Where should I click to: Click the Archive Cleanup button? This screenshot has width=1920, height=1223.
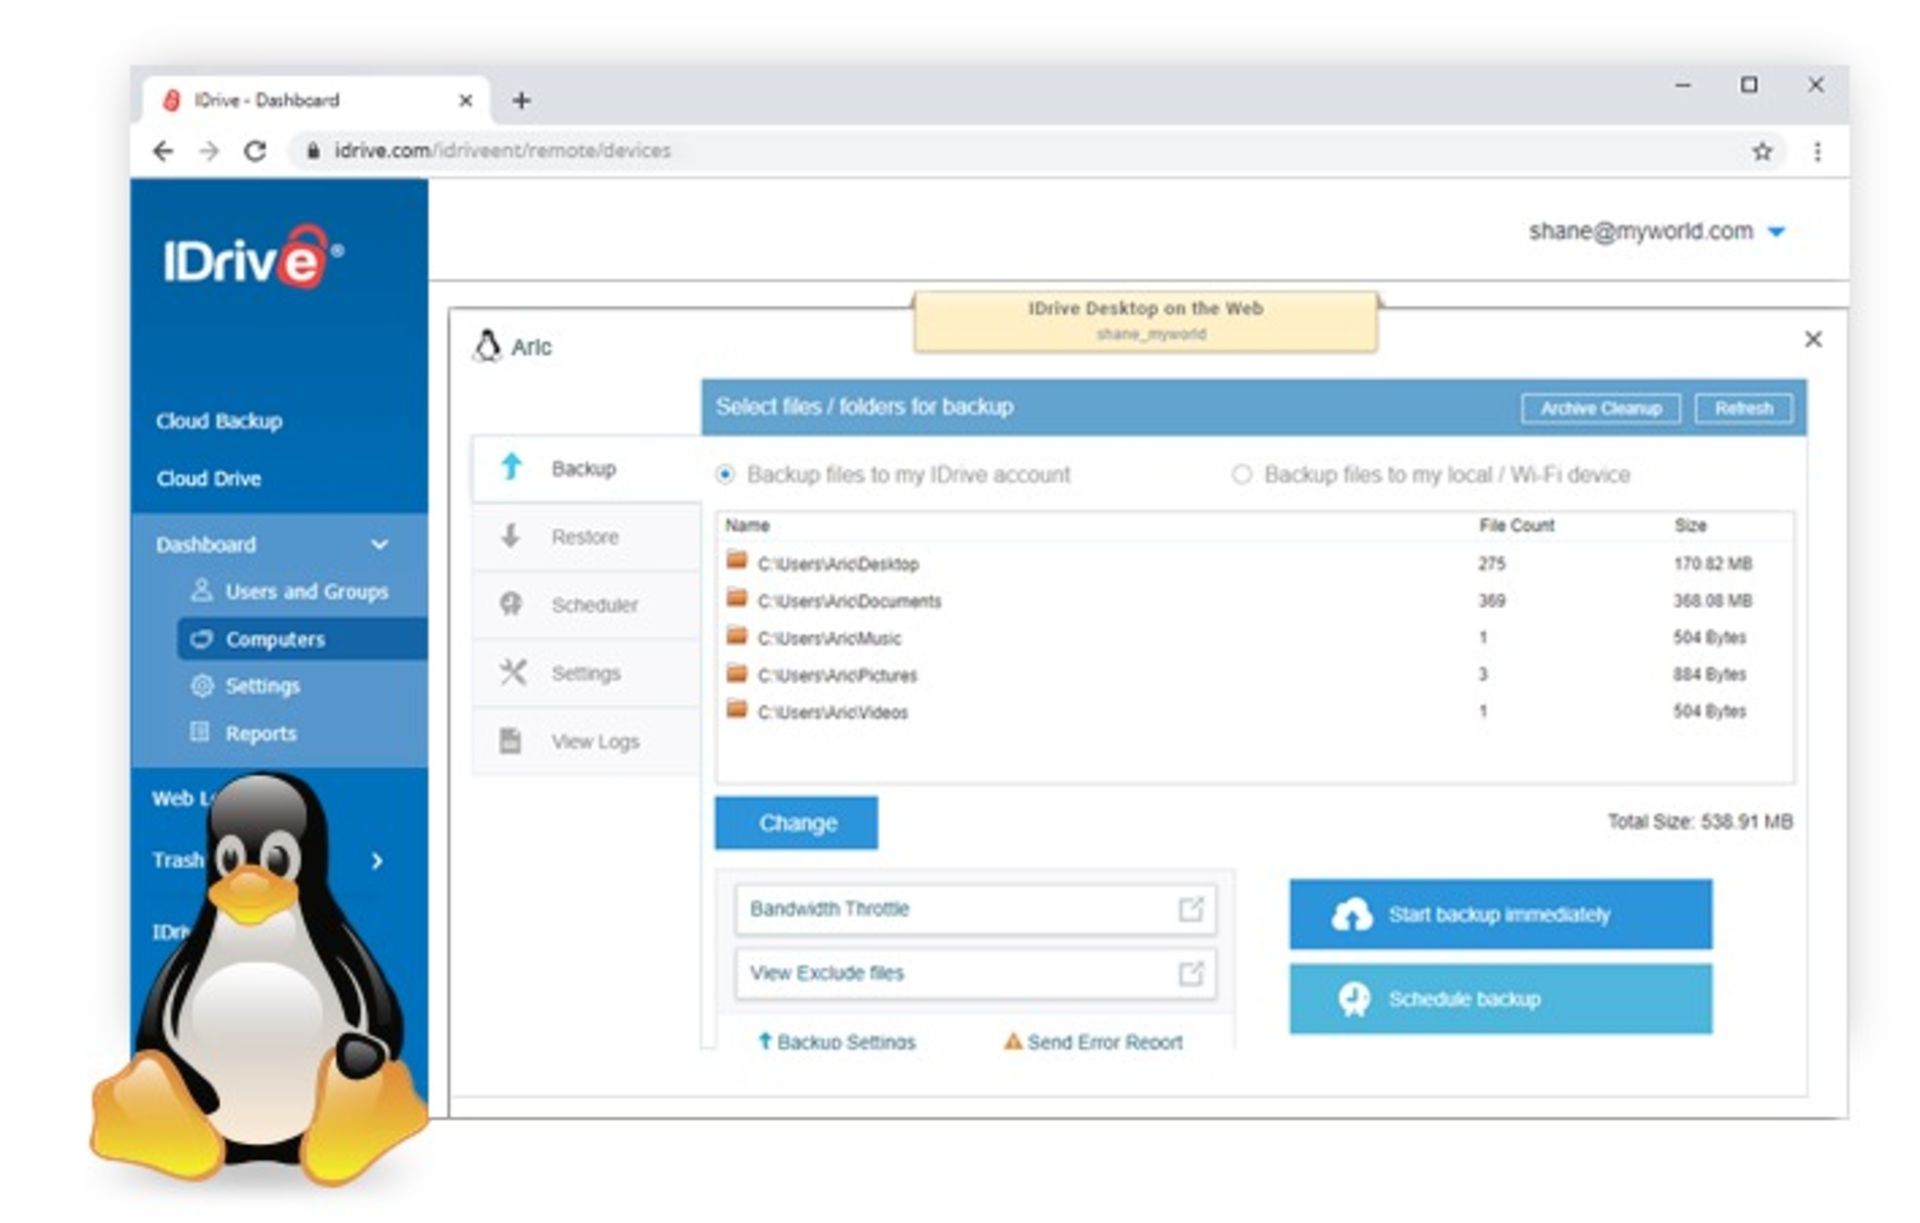[1600, 408]
